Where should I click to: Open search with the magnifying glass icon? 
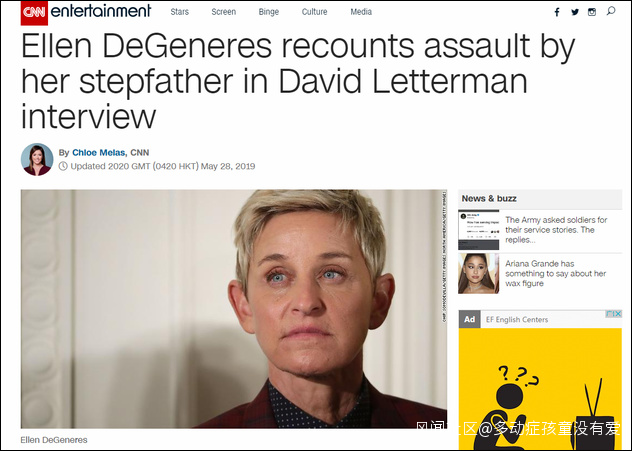[611, 11]
